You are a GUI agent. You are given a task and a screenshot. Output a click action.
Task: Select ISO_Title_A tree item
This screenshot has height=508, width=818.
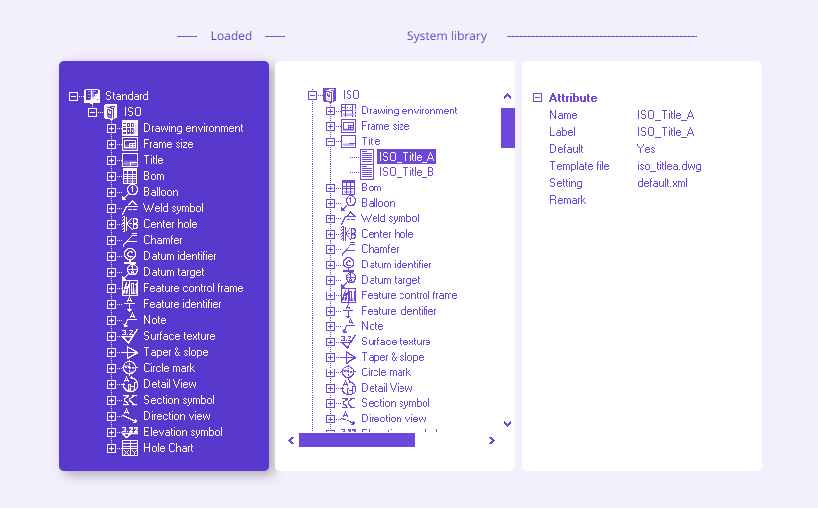pyautogui.click(x=405, y=157)
